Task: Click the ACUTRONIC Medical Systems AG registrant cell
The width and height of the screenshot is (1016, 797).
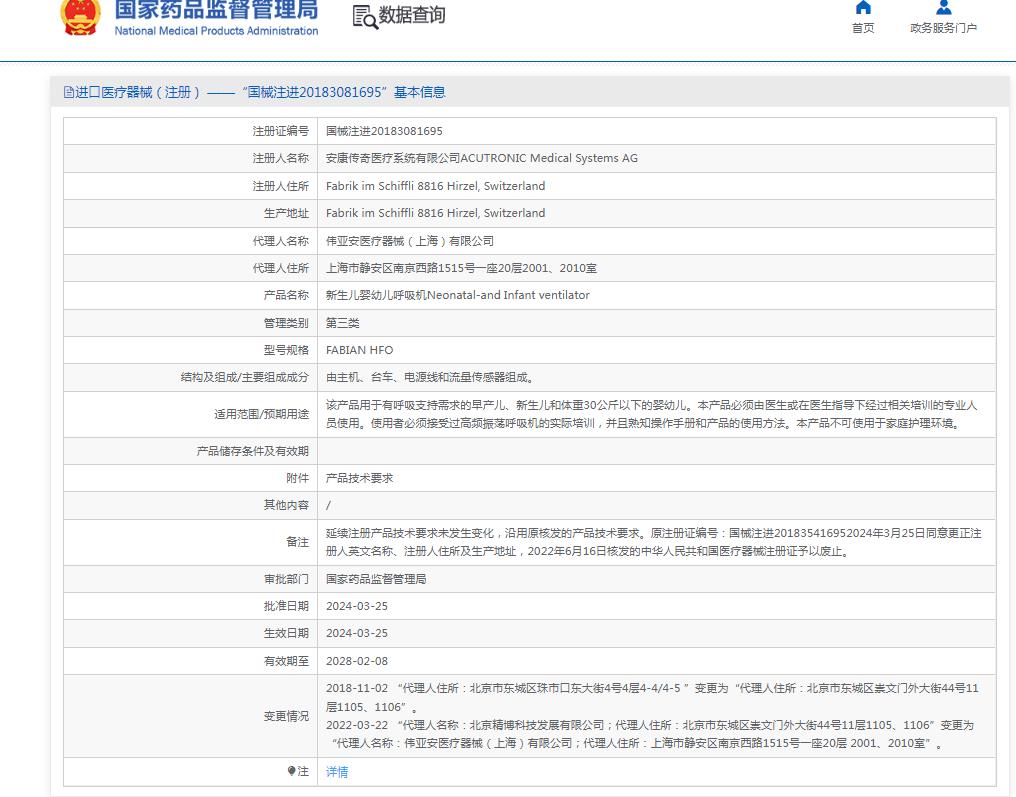Action: (481, 158)
